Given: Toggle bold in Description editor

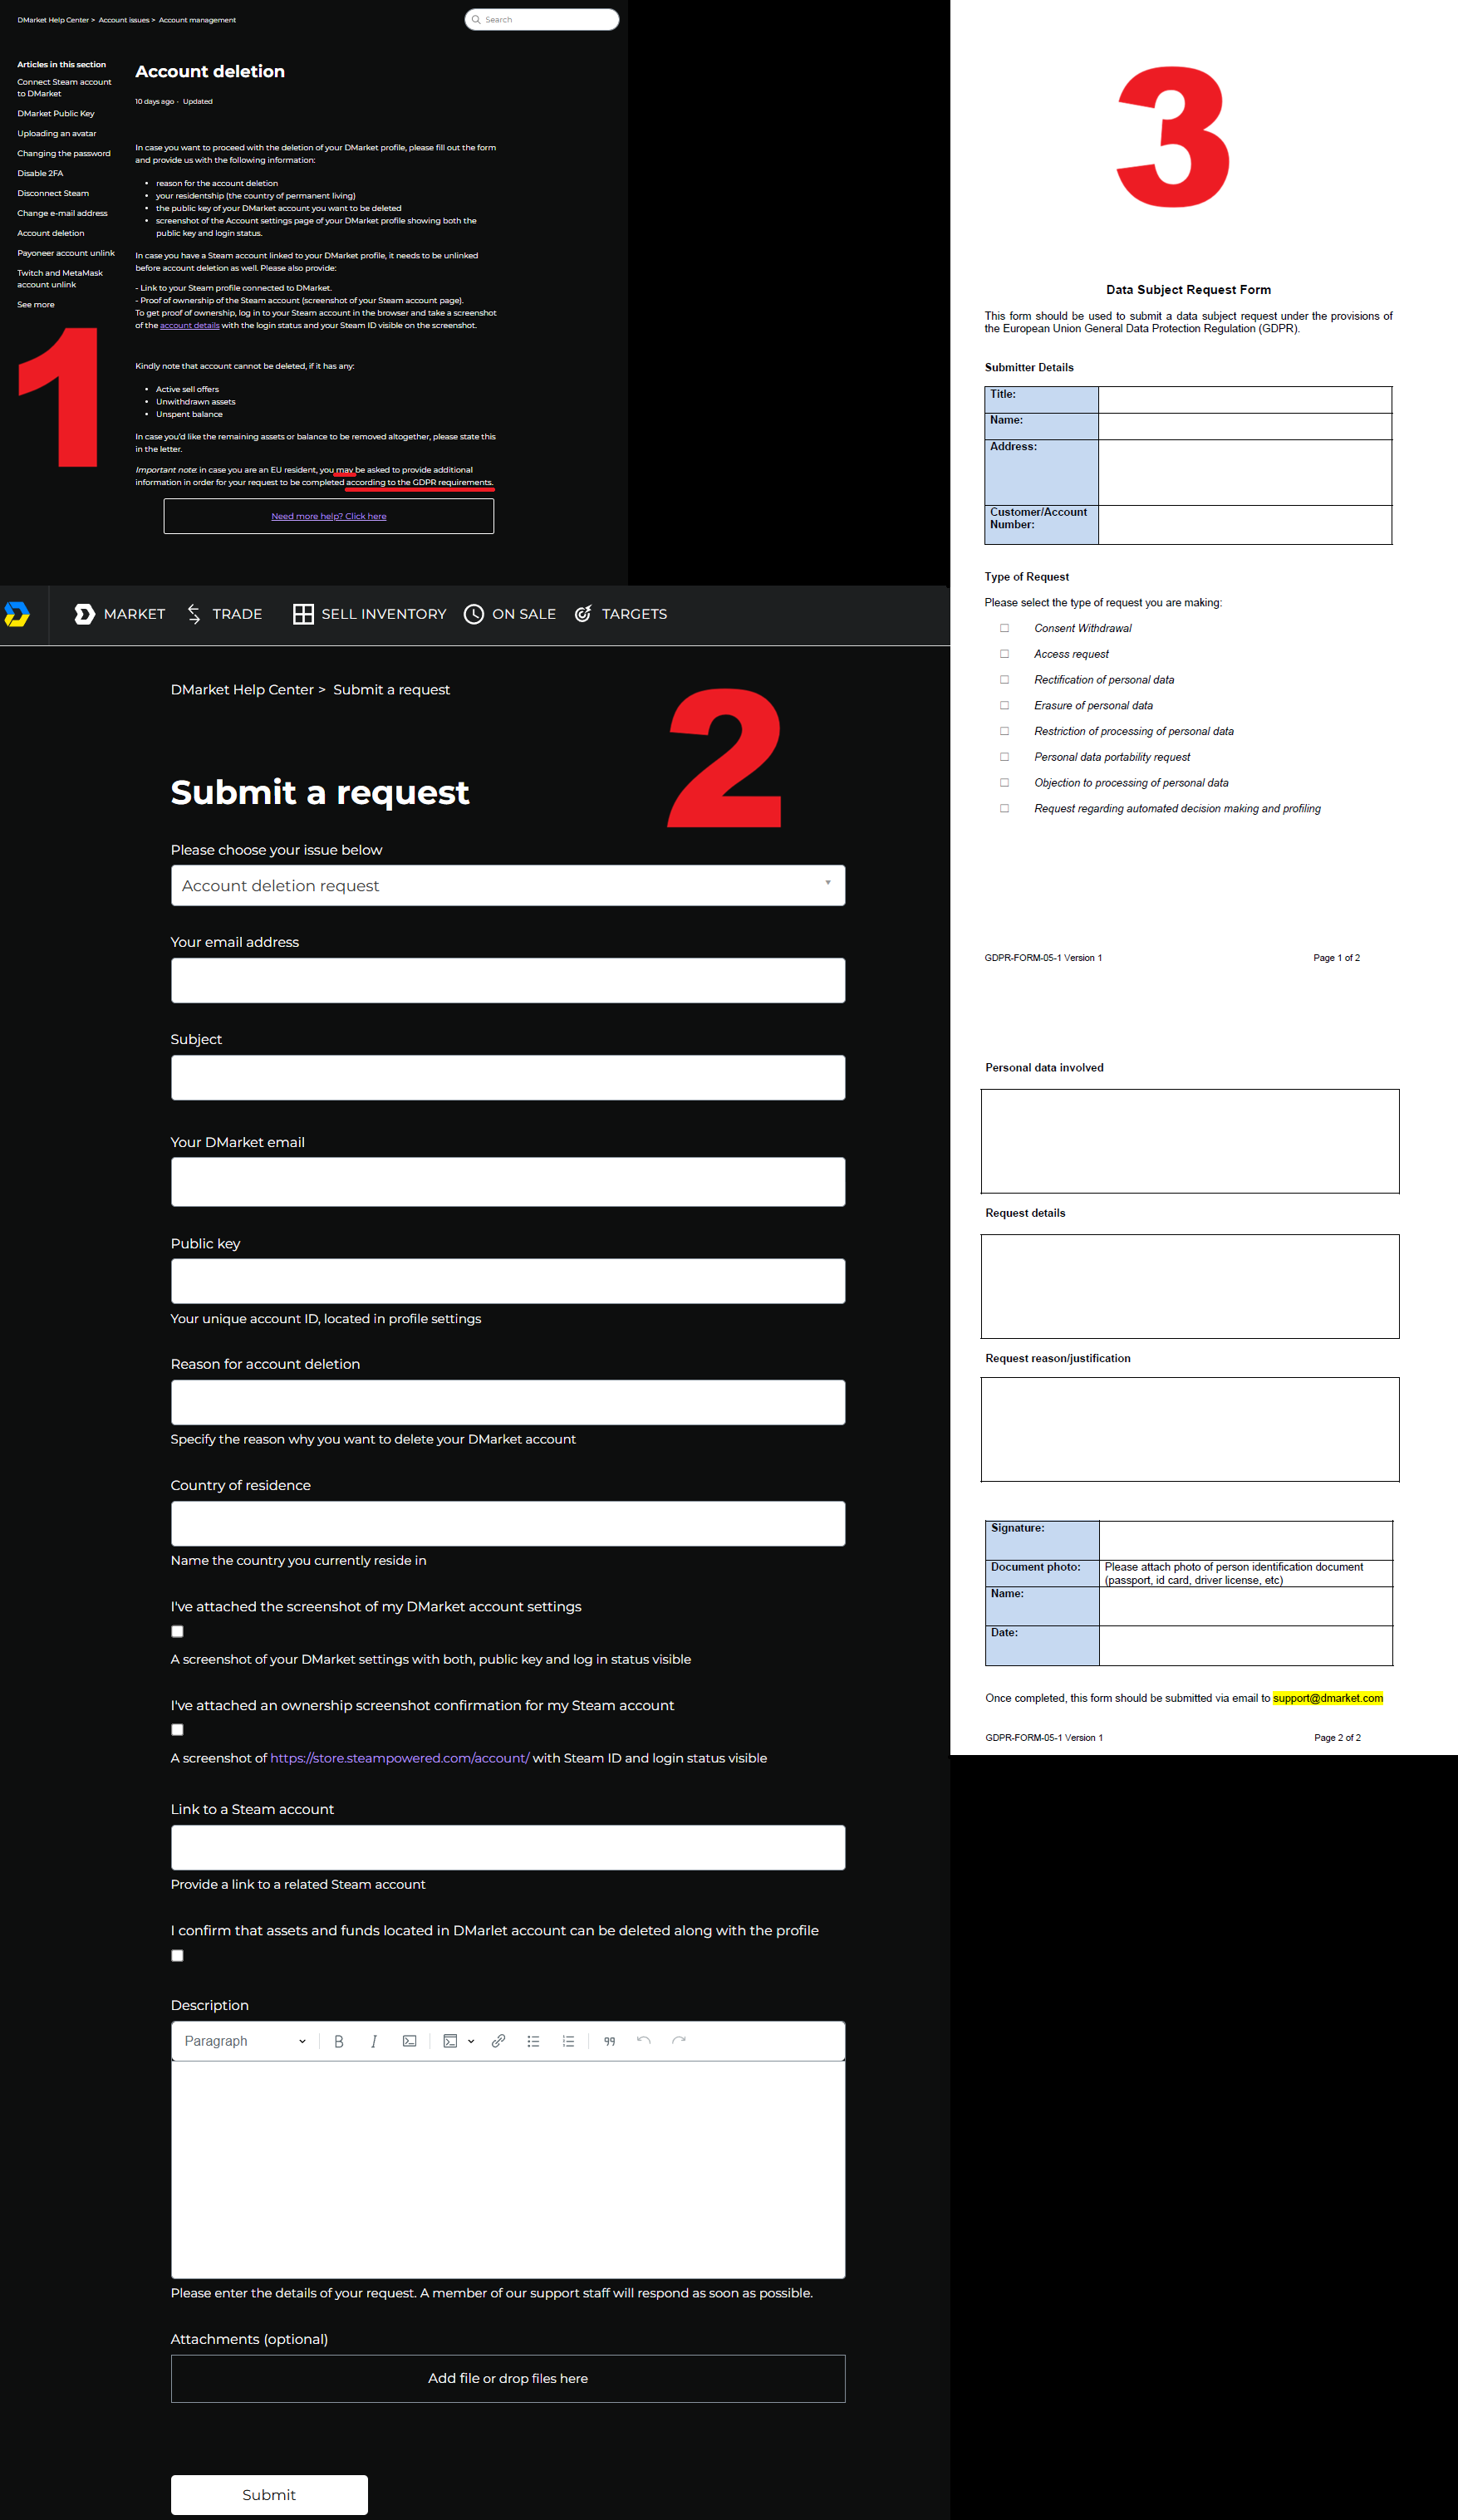Looking at the screenshot, I should click(339, 2041).
